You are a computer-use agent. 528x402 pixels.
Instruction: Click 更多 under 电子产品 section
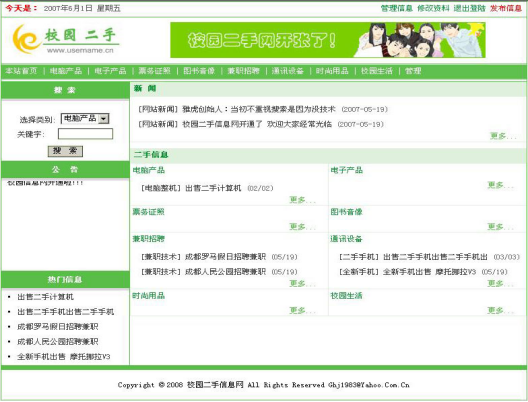(500, 185)
